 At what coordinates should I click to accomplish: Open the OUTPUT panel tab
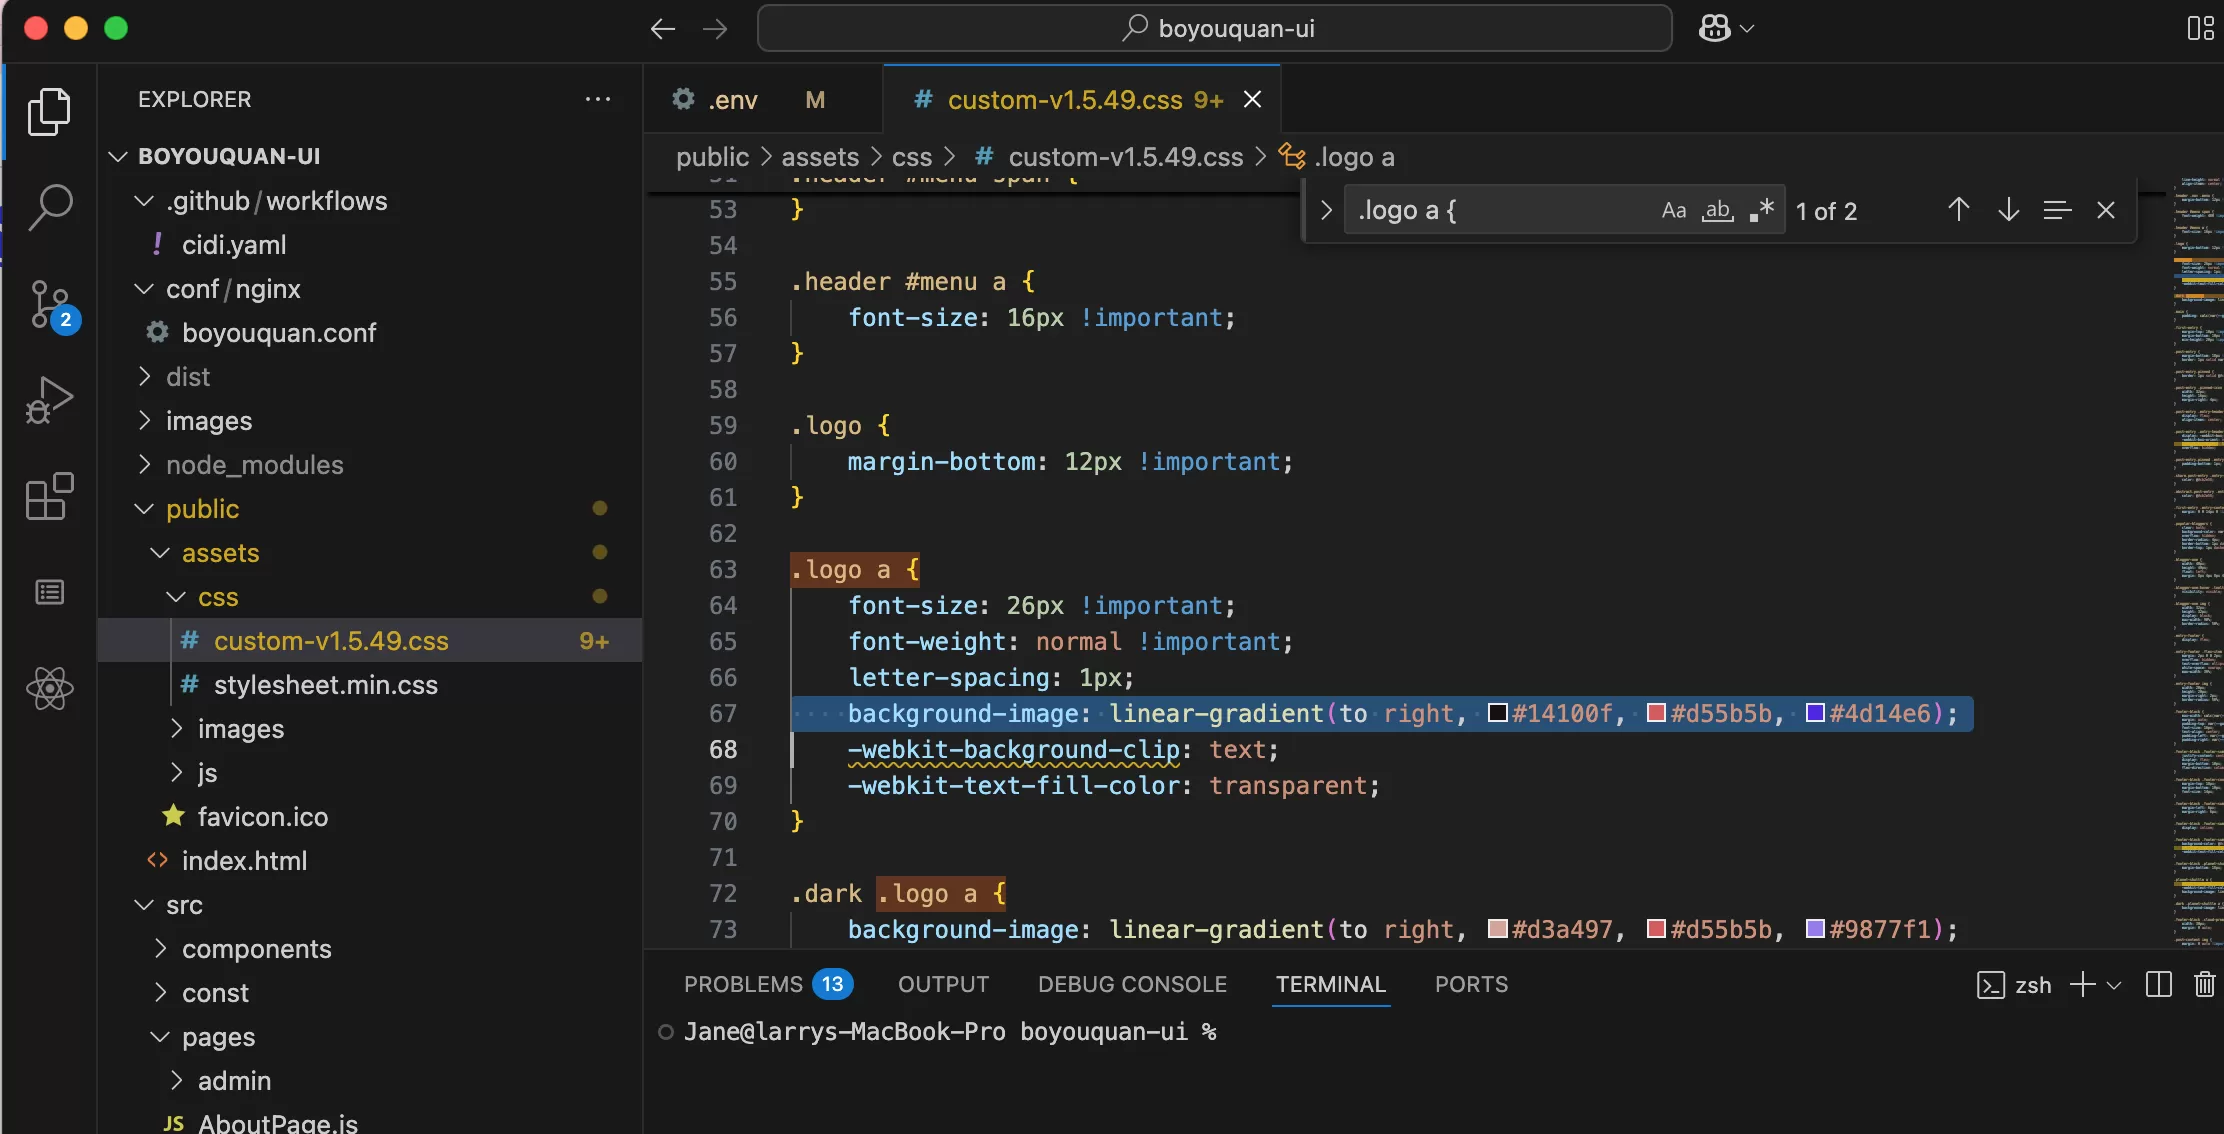943,984
